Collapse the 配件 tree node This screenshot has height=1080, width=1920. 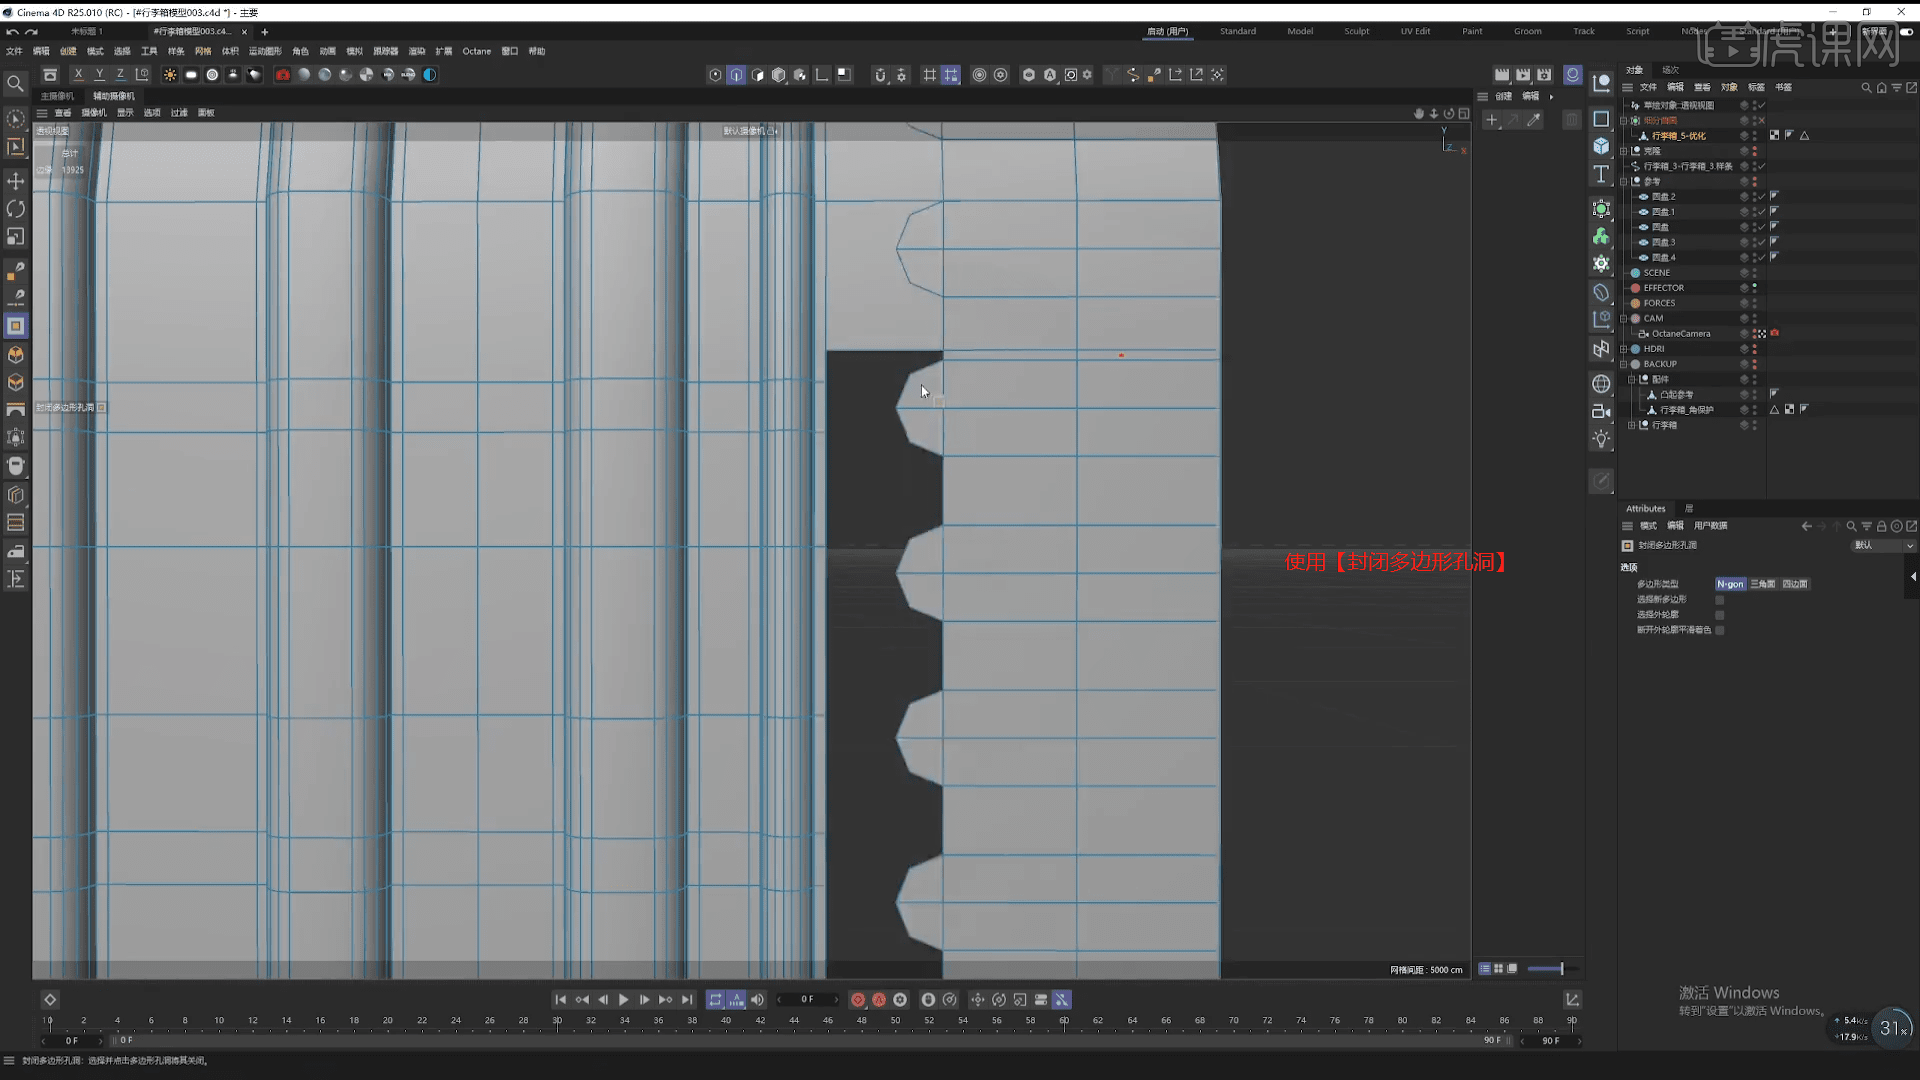[x=1632, y=380]
